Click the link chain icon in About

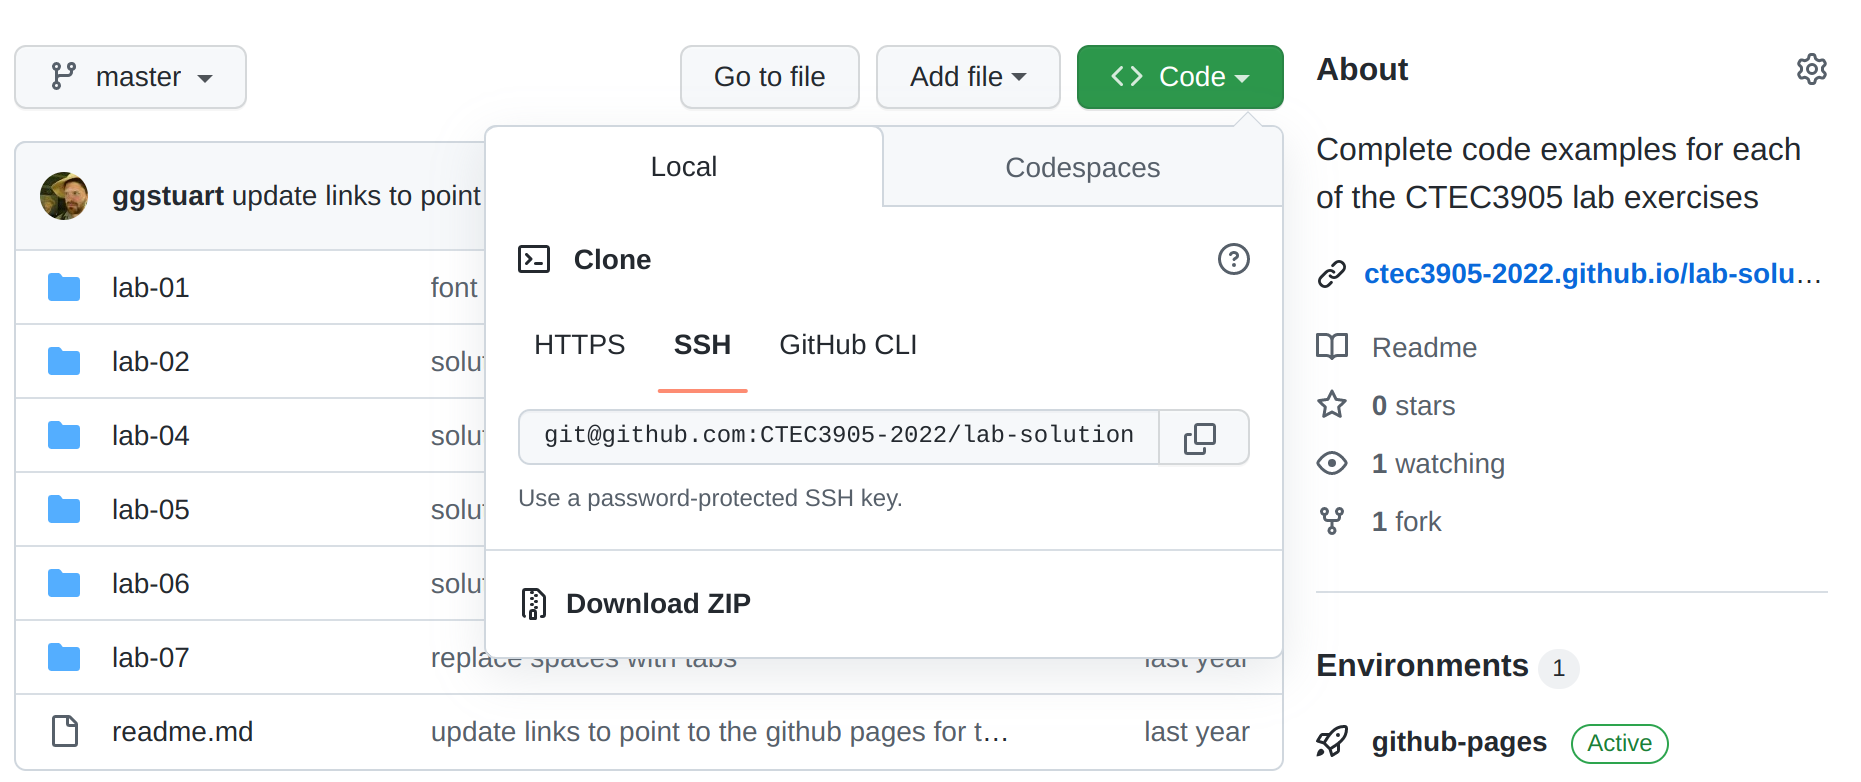[1332, 274]
